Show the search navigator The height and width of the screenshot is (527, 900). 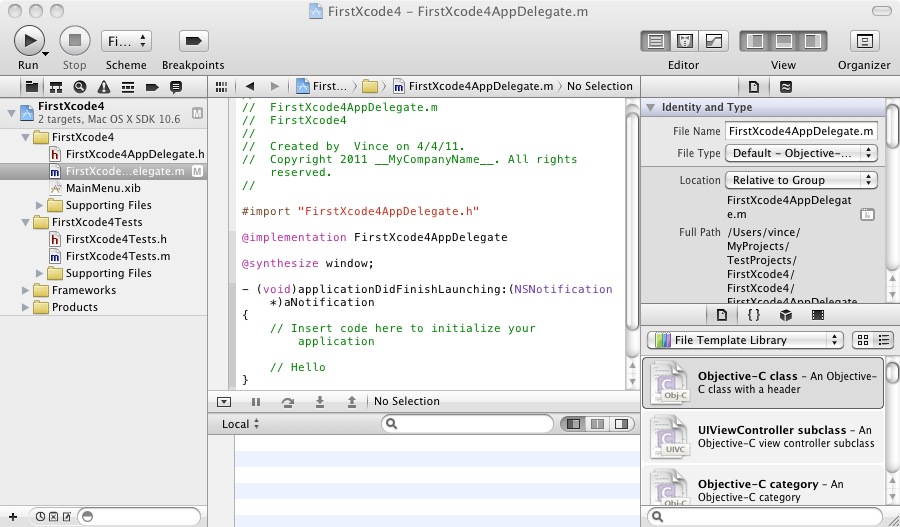tap(79, 87)
